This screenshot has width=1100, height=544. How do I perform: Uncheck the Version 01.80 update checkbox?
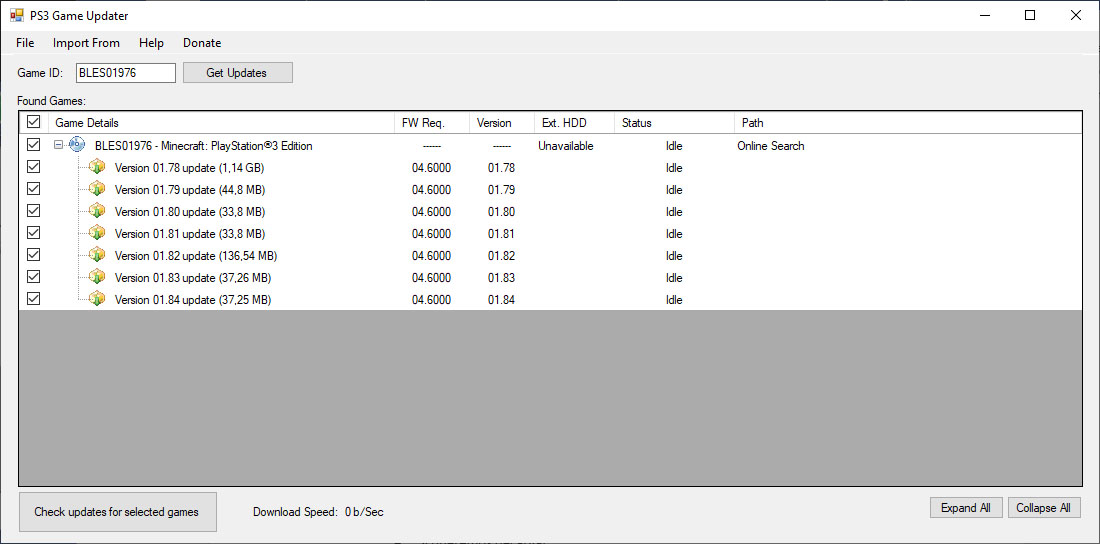coord(33,211)
